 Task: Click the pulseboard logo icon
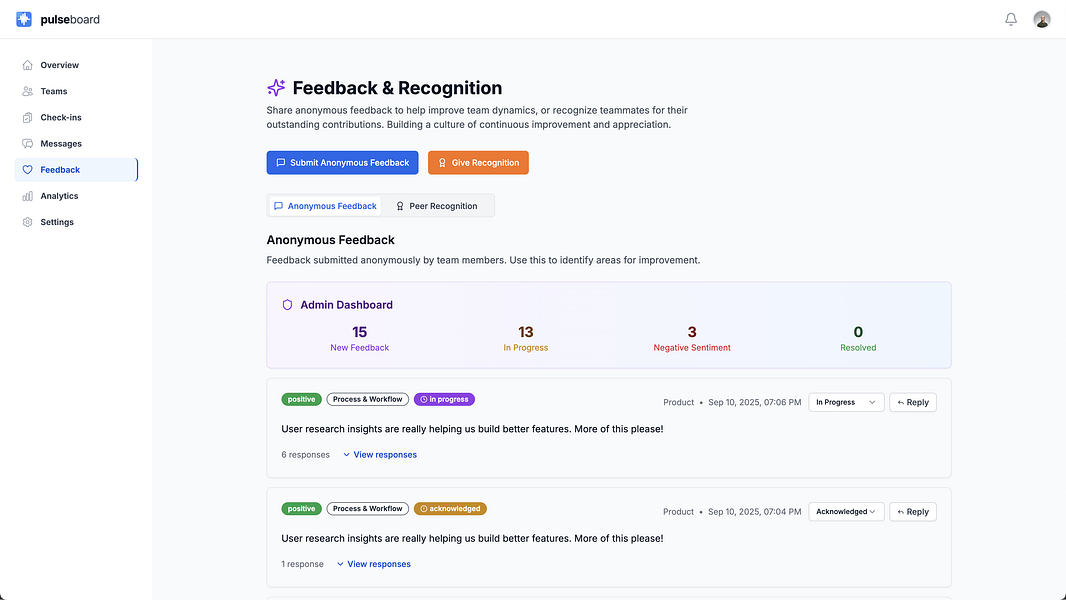24,19
